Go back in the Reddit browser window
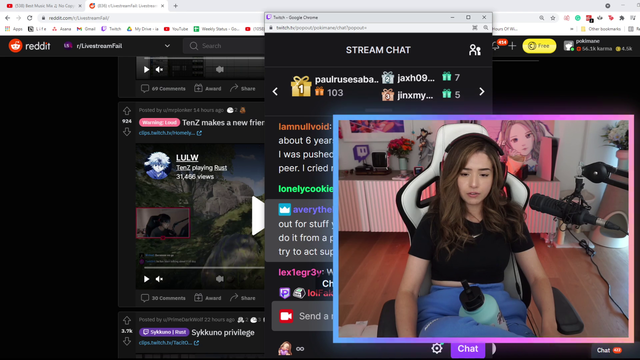Screen dimensions: 640x360 click(7, 18)
